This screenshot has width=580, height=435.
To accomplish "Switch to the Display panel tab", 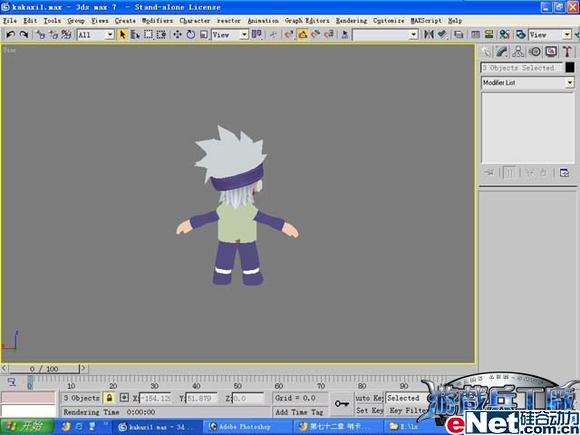I will tap(551, 52).
